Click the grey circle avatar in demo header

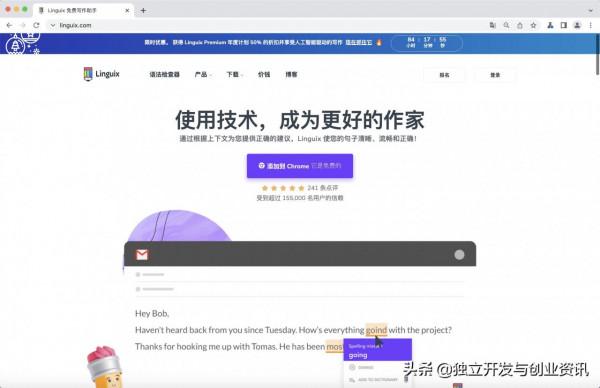coord(459,254)
